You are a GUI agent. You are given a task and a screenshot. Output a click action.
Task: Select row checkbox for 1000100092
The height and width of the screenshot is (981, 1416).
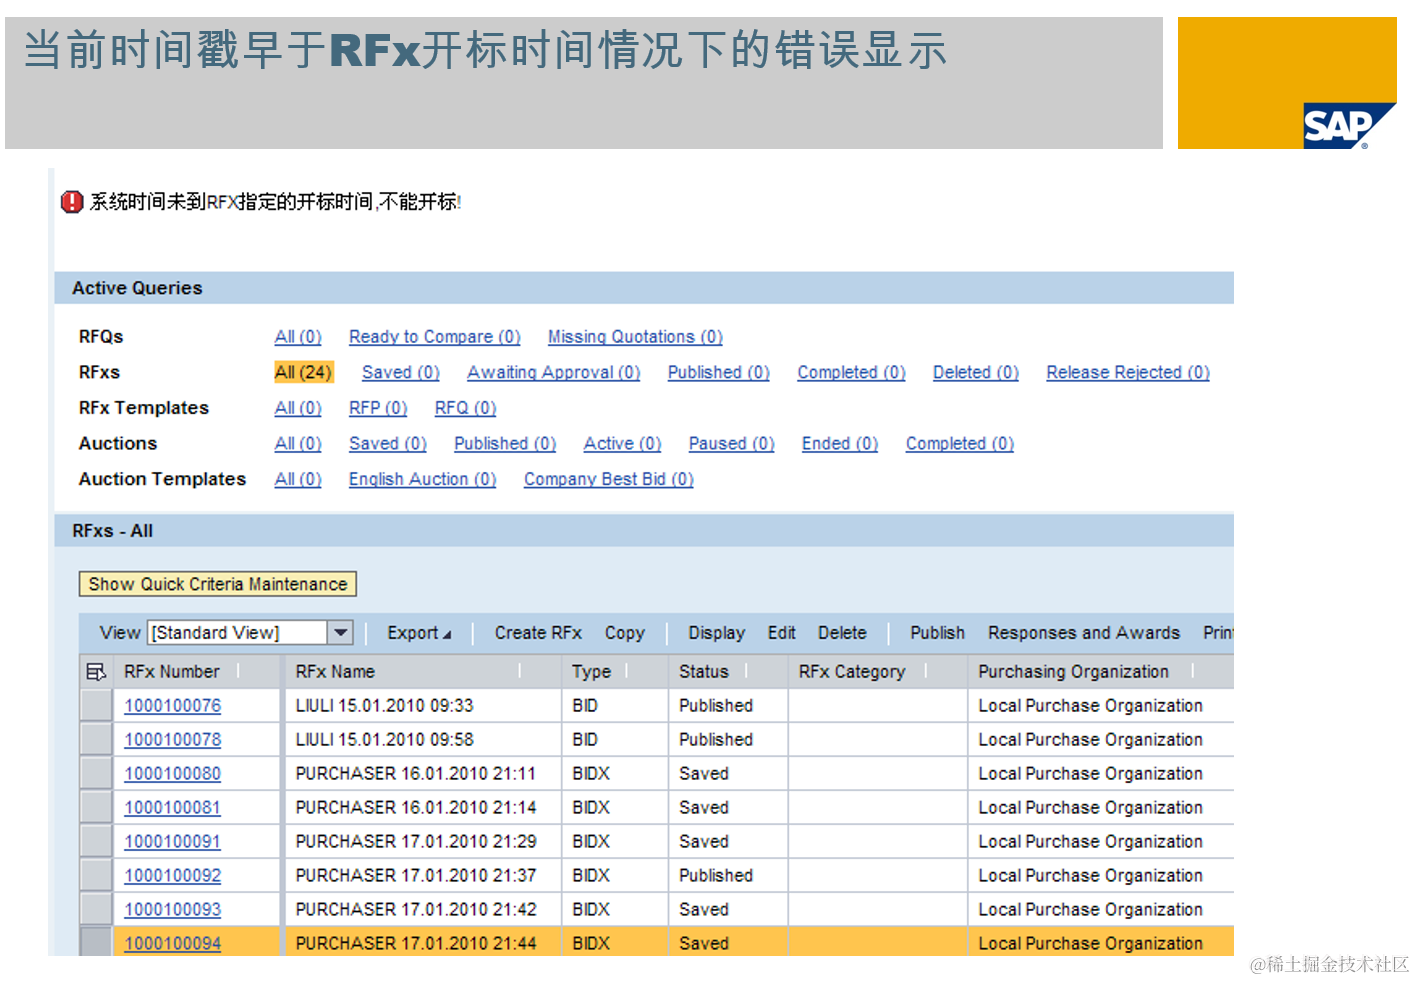[96, 876]
